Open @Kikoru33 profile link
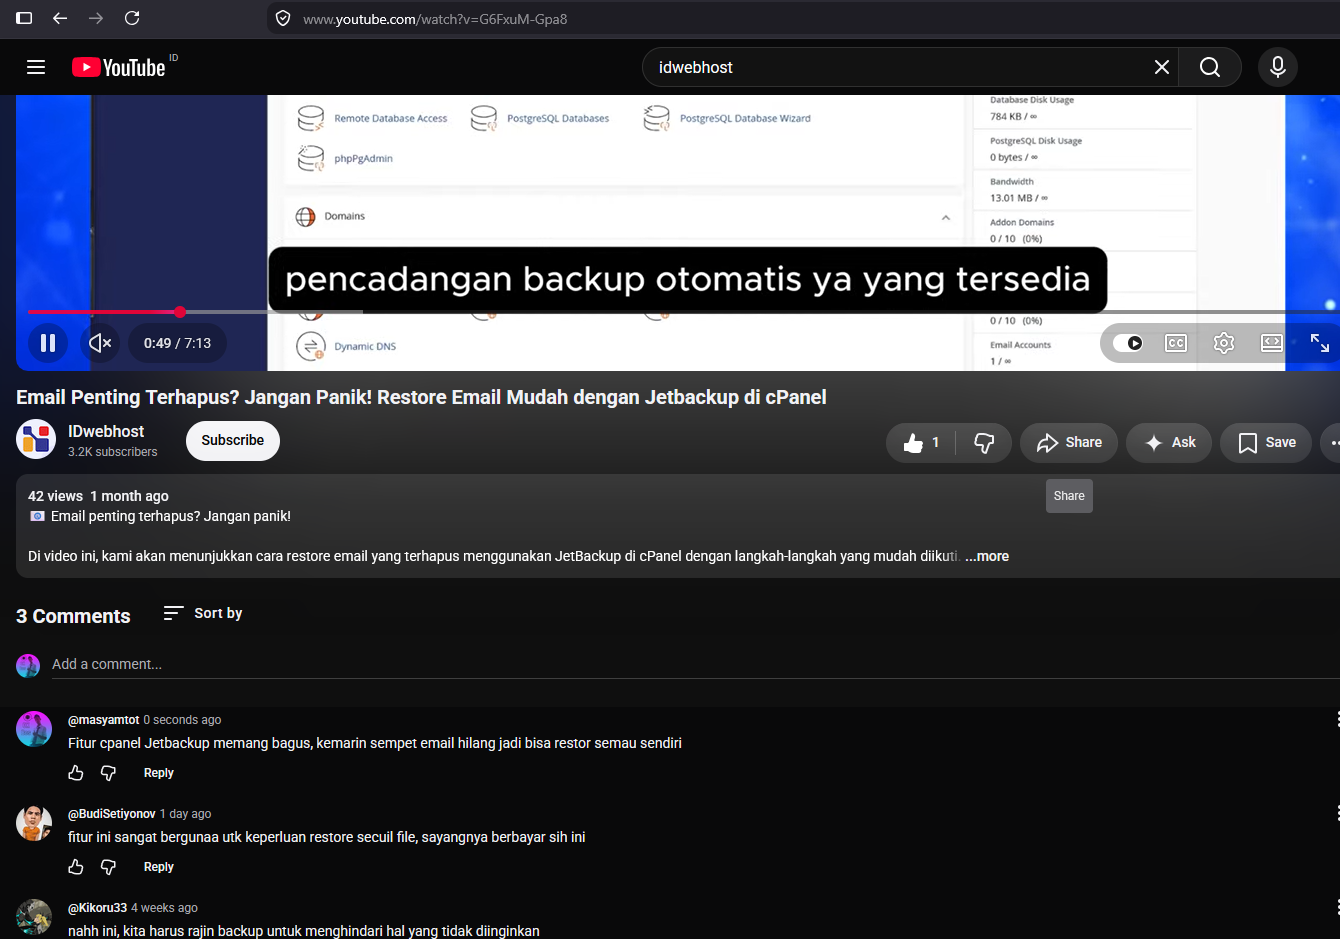This screenshot has height=939, width=1340. 97,908
